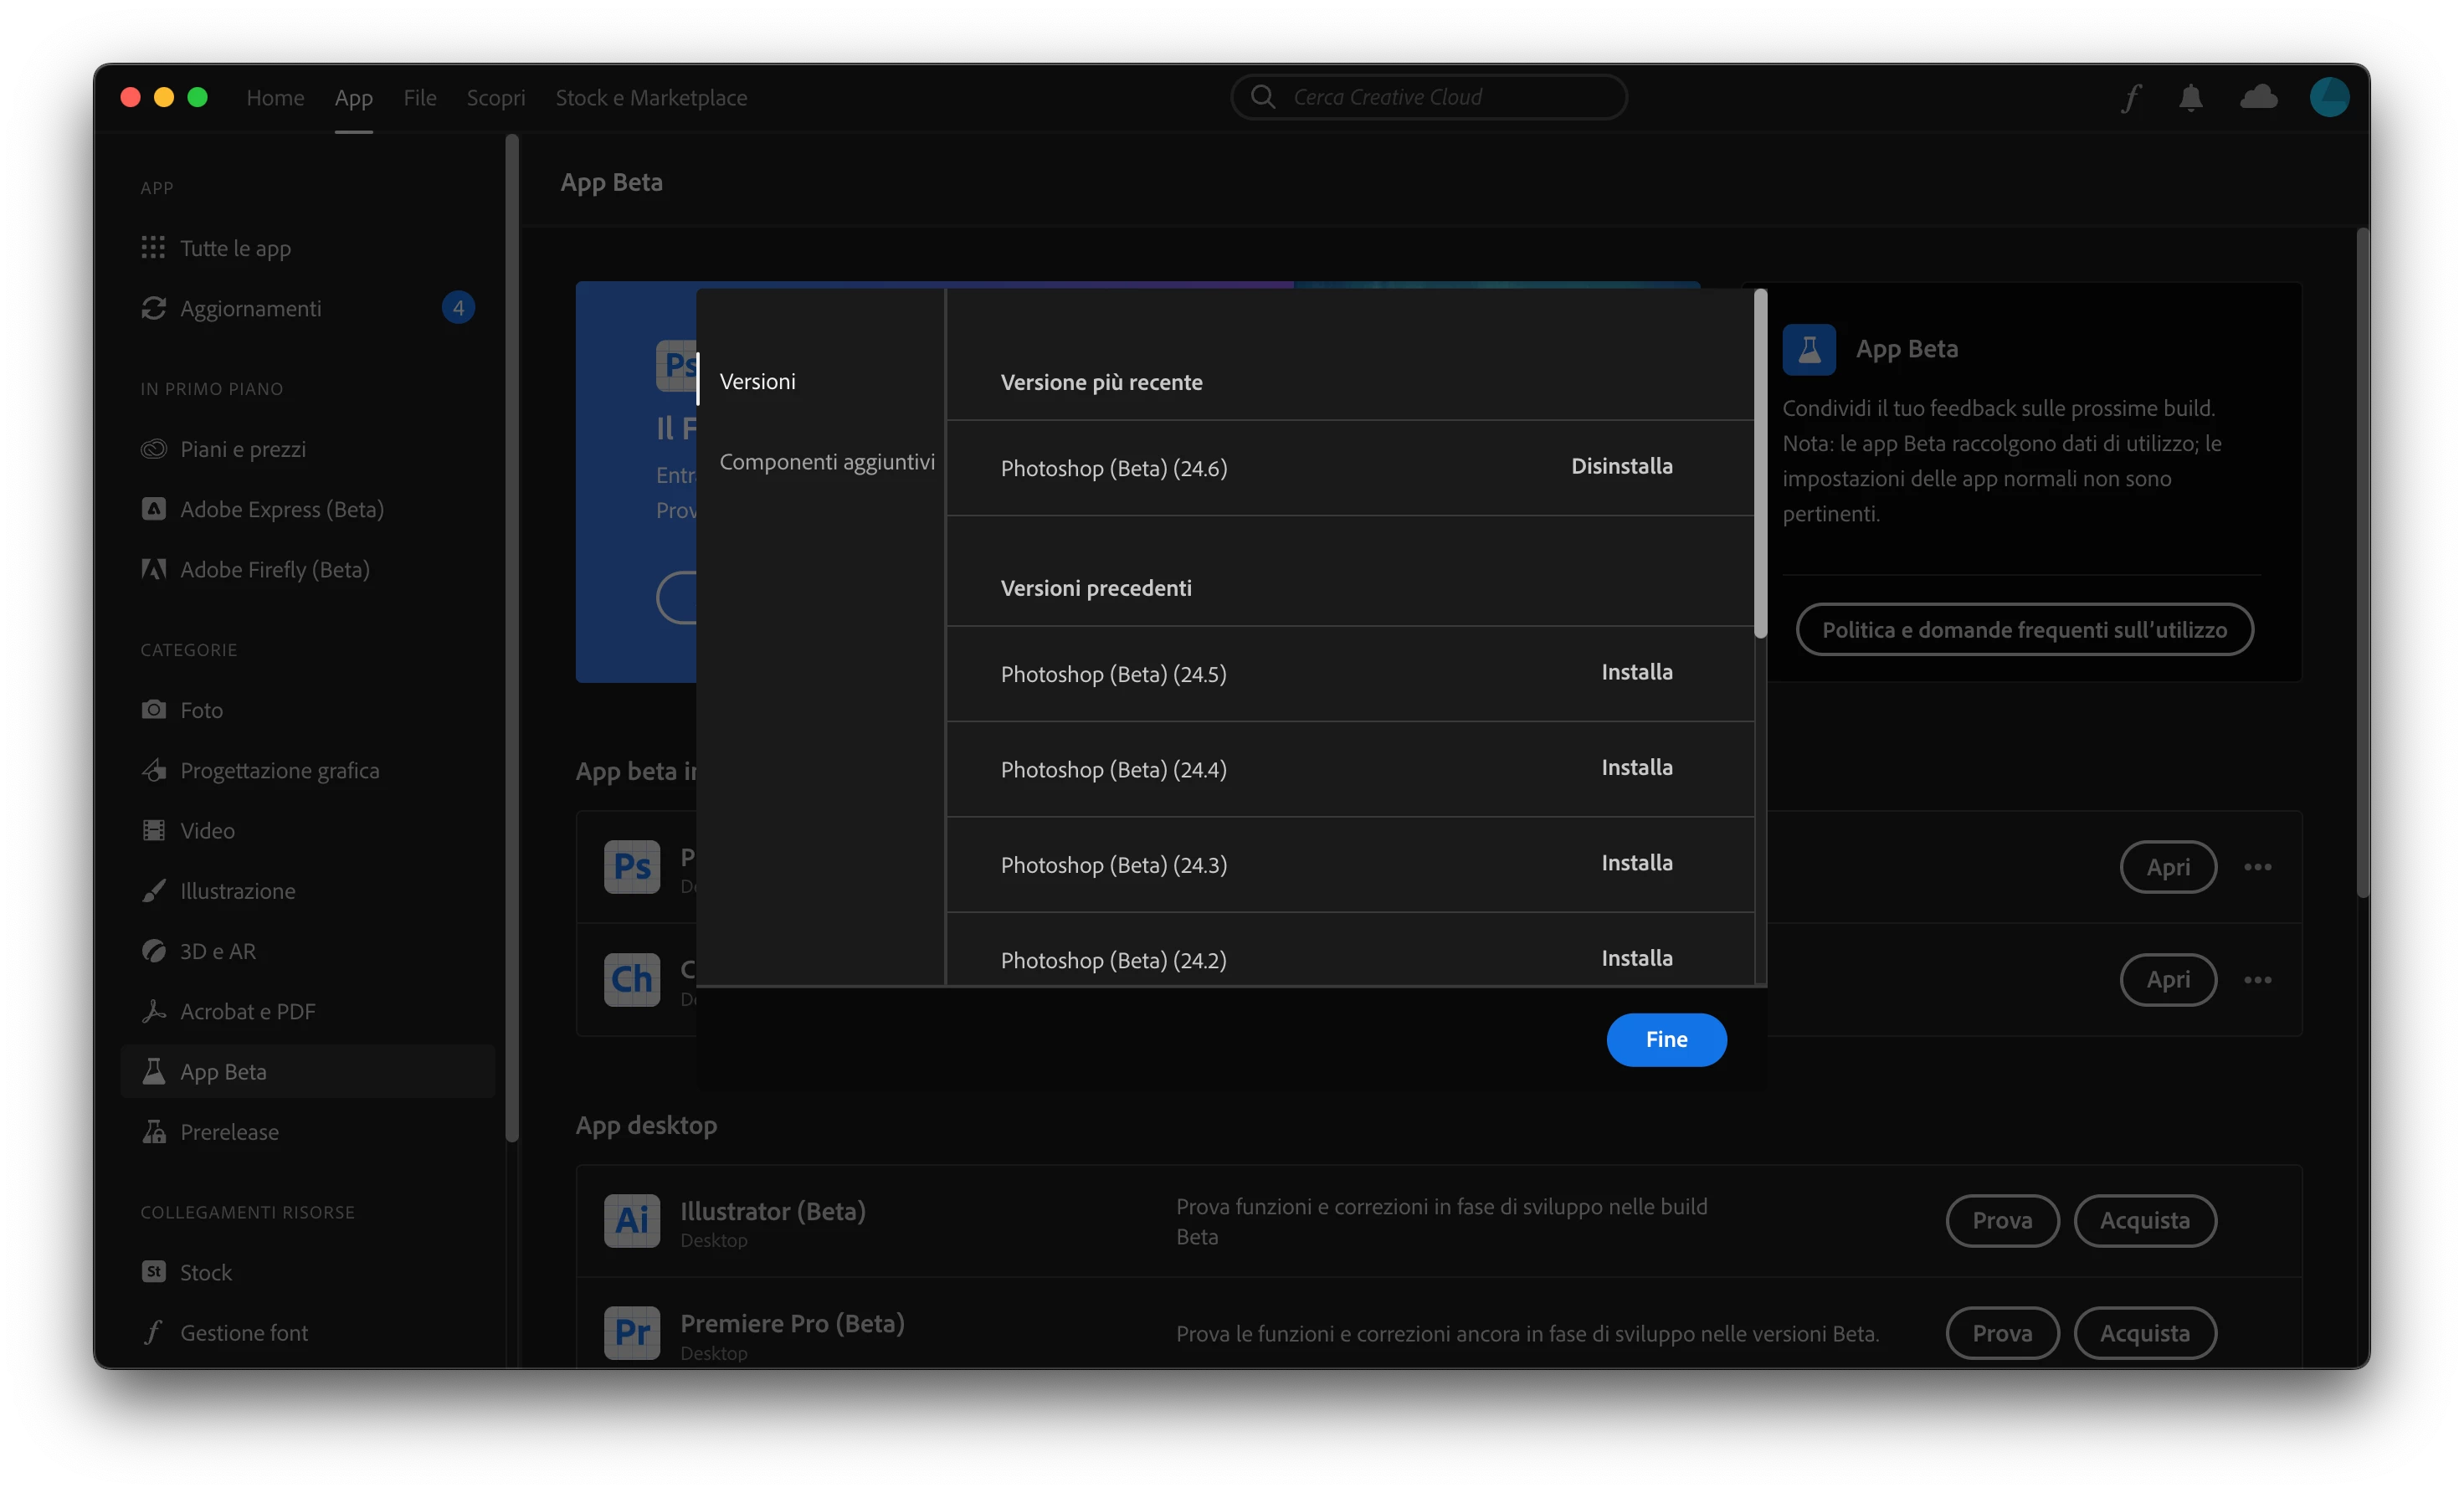This screenshot has height=1493, width=2464.
Task: Open Adobe Firefly (Beta) from sidebar
Action: [274, 570]
